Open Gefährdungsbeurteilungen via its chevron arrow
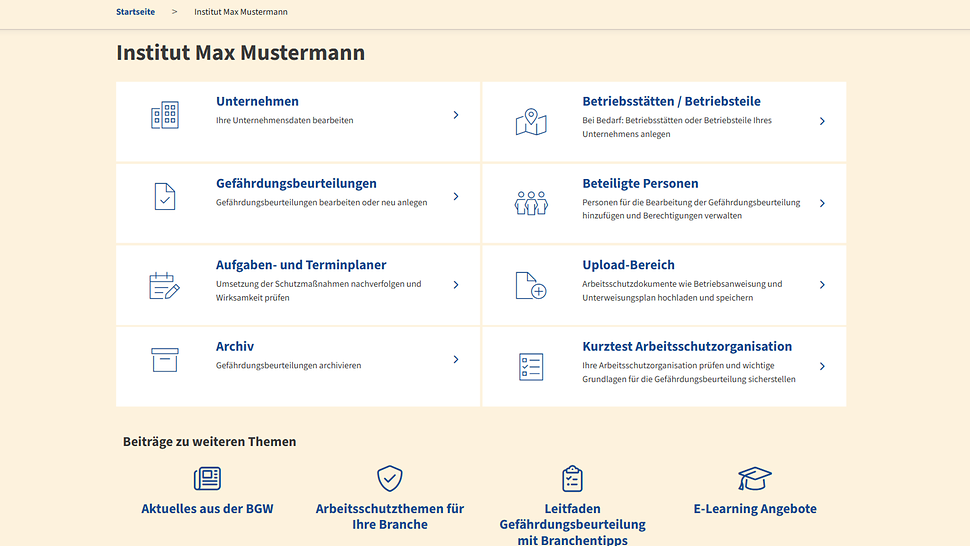This screenshot has height=546, width=970. (x=456, y=197)
